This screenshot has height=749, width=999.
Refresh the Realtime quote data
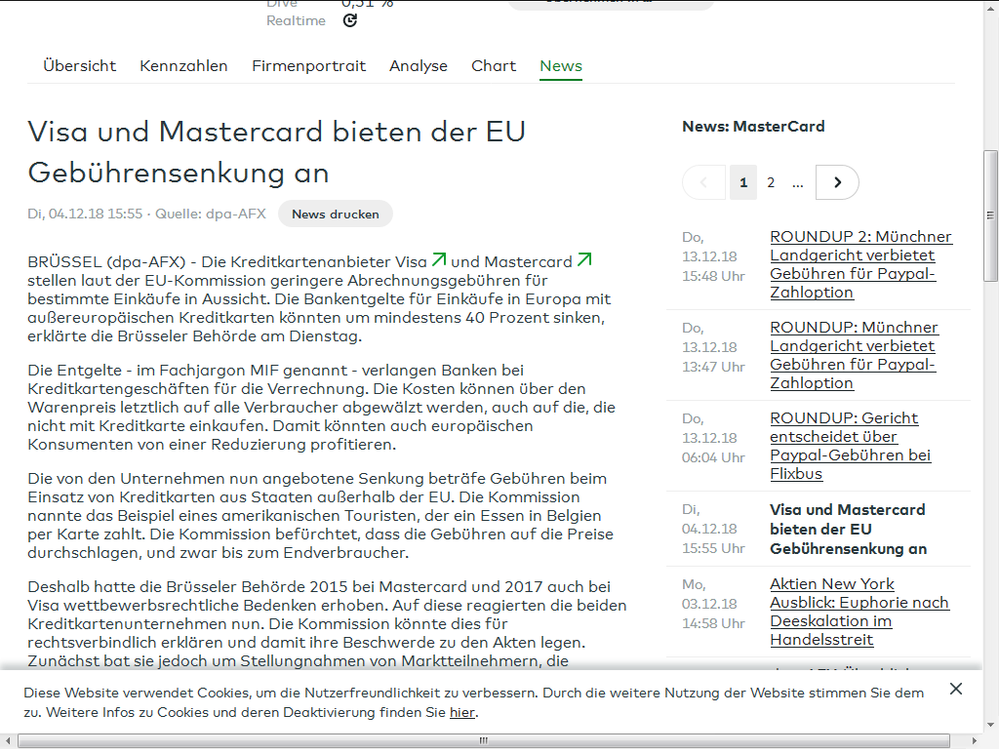(348, 20)
